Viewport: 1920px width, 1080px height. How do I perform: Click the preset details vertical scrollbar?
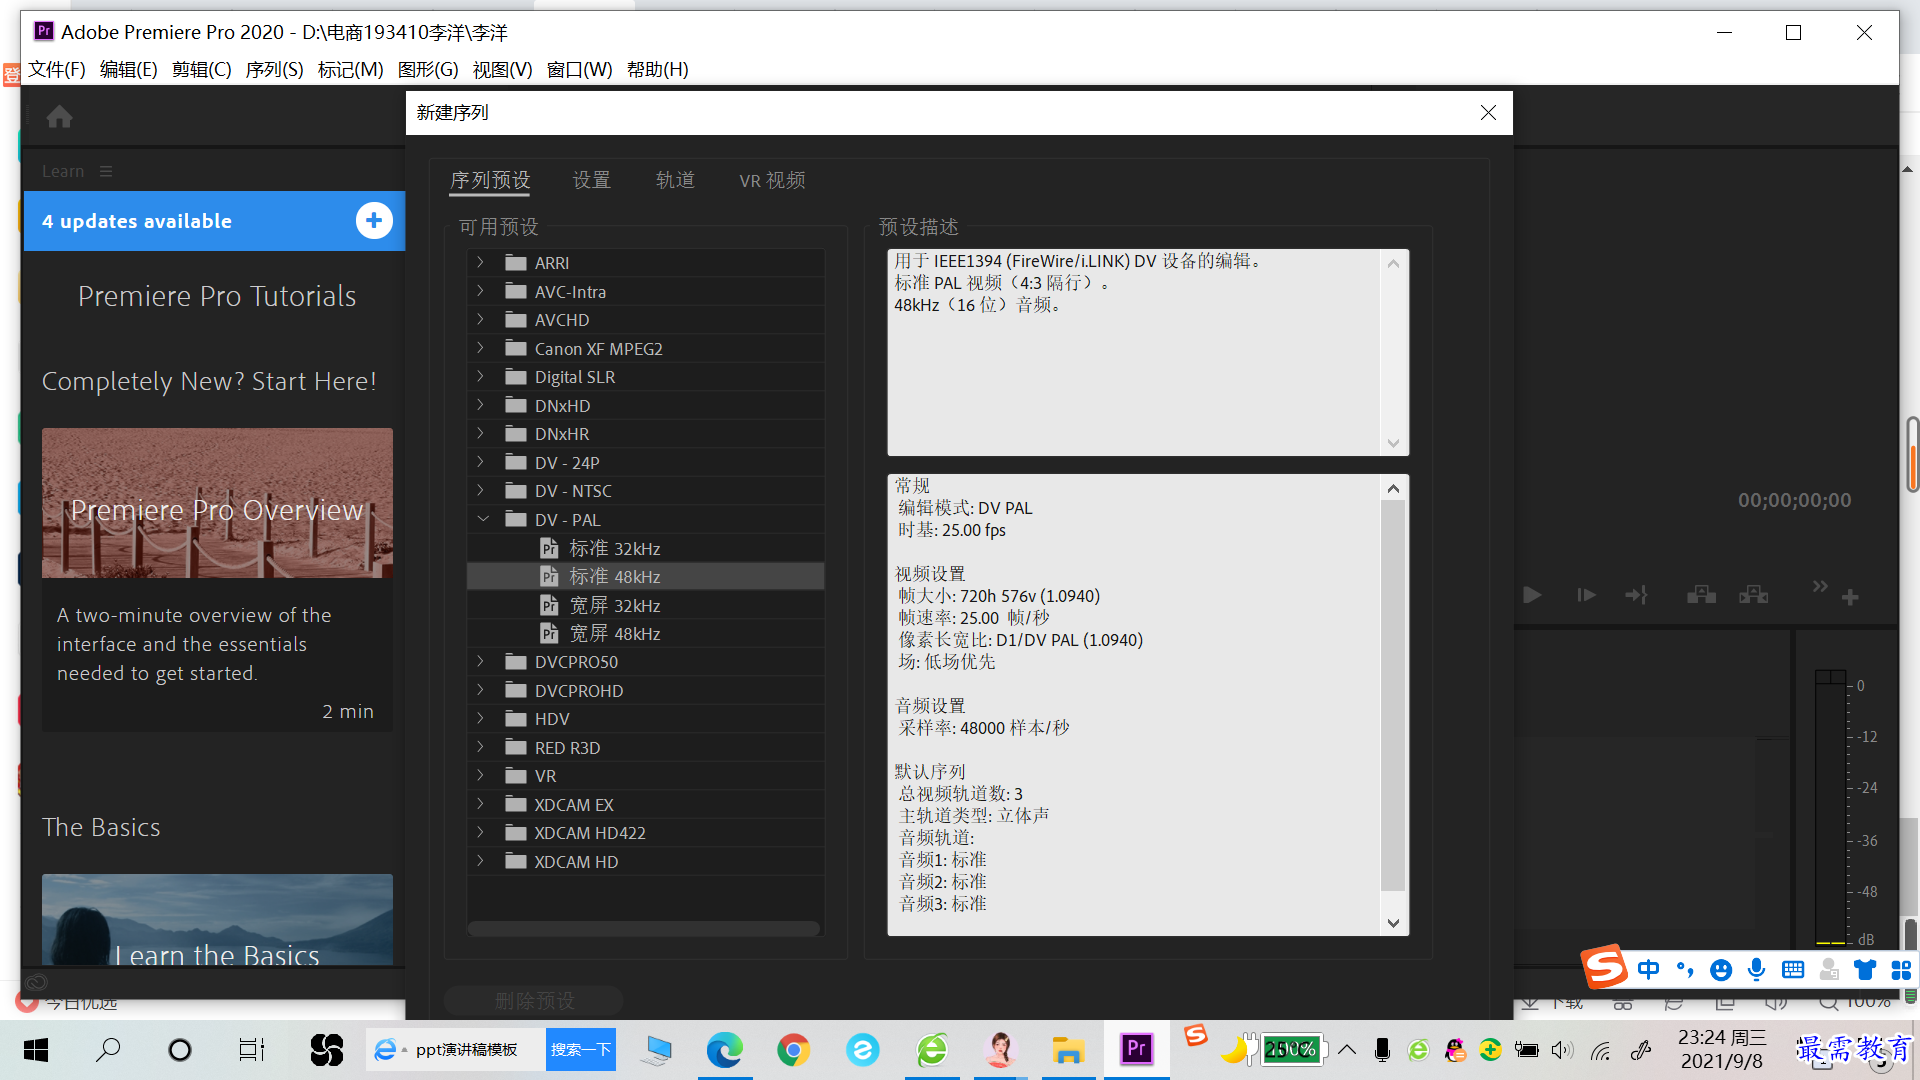[1393, 695]
